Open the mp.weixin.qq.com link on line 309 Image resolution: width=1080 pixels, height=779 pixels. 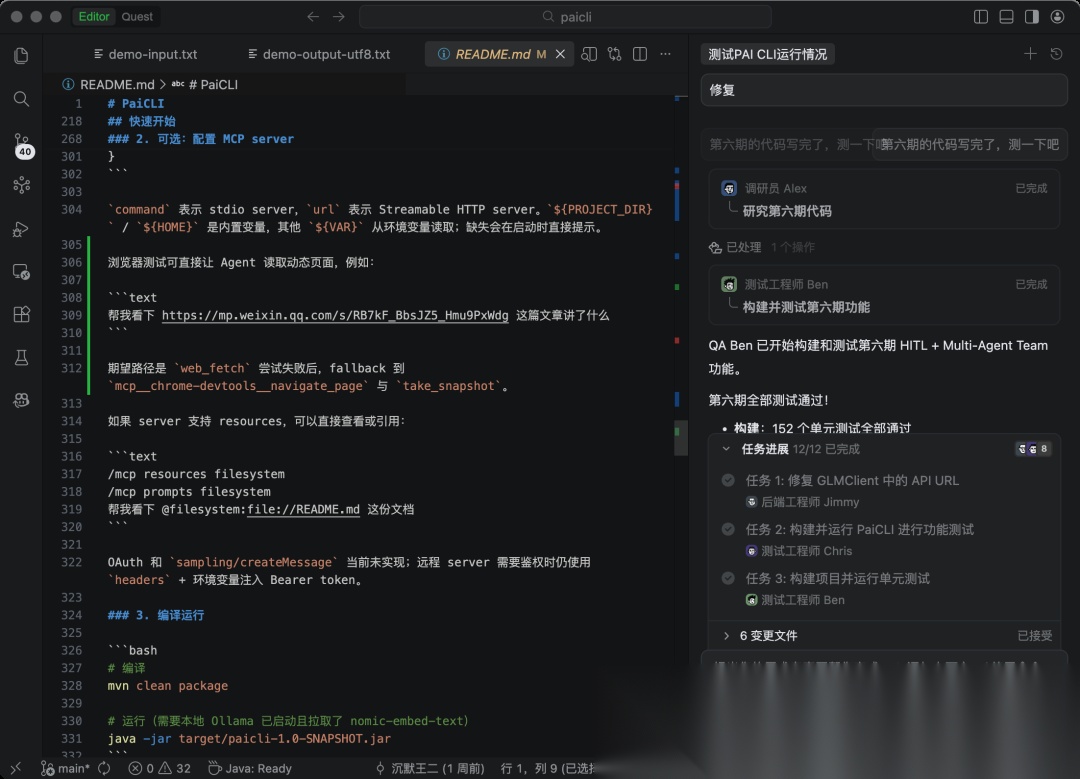[x=335, y=315]
